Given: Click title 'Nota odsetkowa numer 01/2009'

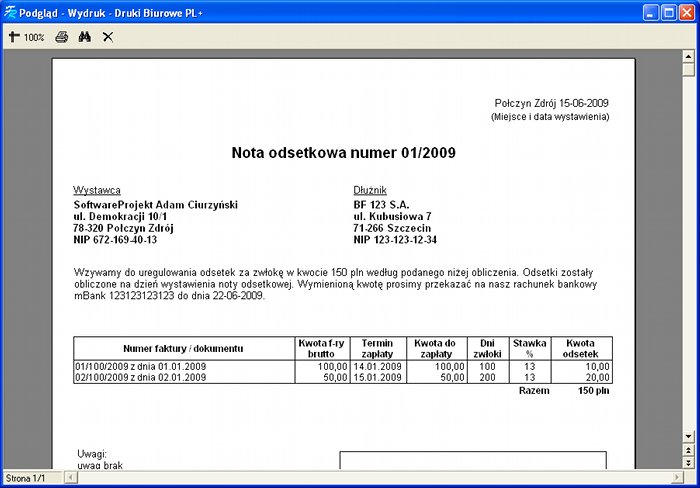Looking at the screenshot, I should click(x=343, y=153).
